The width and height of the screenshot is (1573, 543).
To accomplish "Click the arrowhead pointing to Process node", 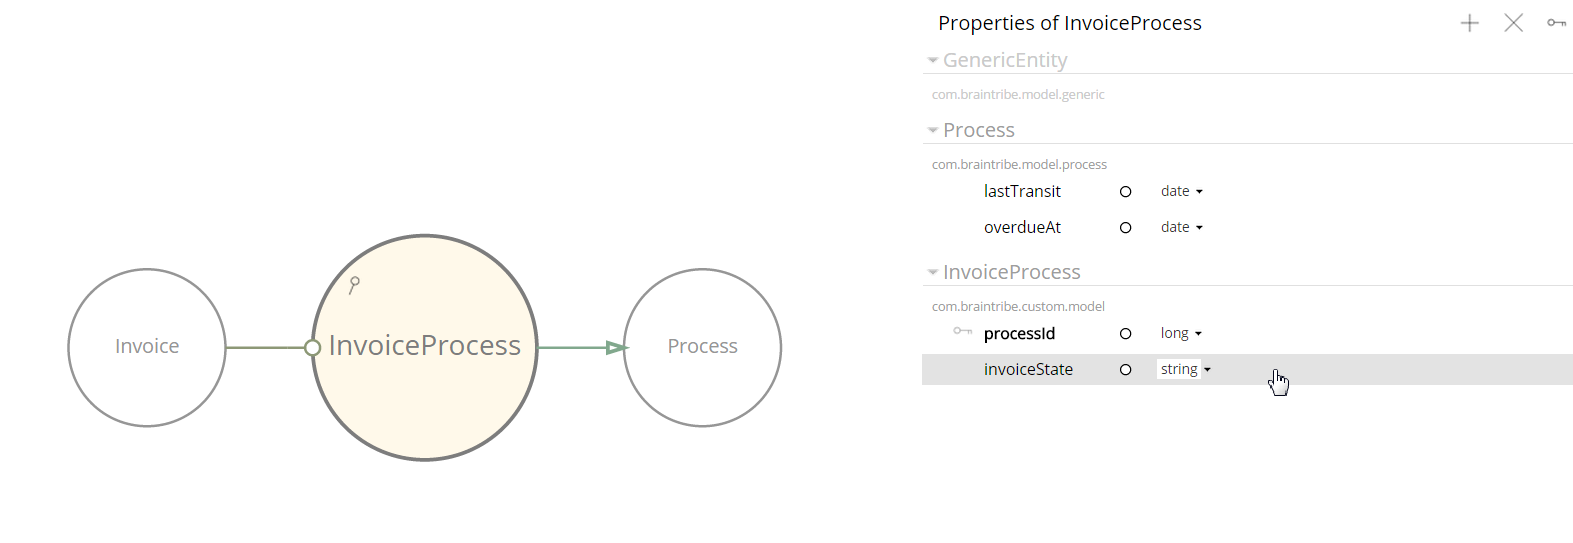I will click(x=617, y=348).
